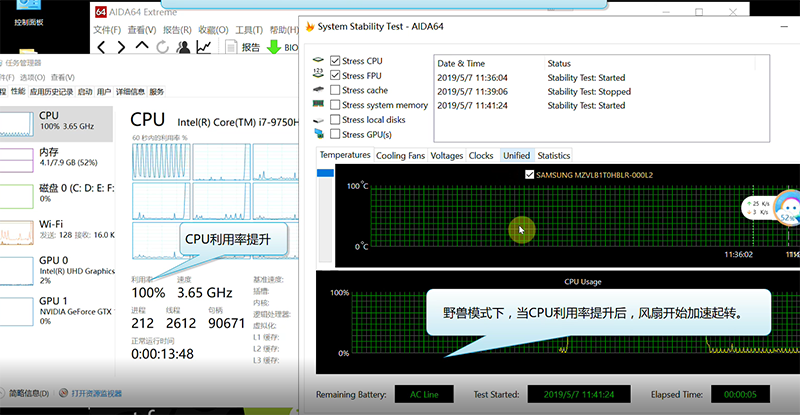Click the green BIOS update arrow icon
Screen dimensions: 800x415
click(274, 47)
